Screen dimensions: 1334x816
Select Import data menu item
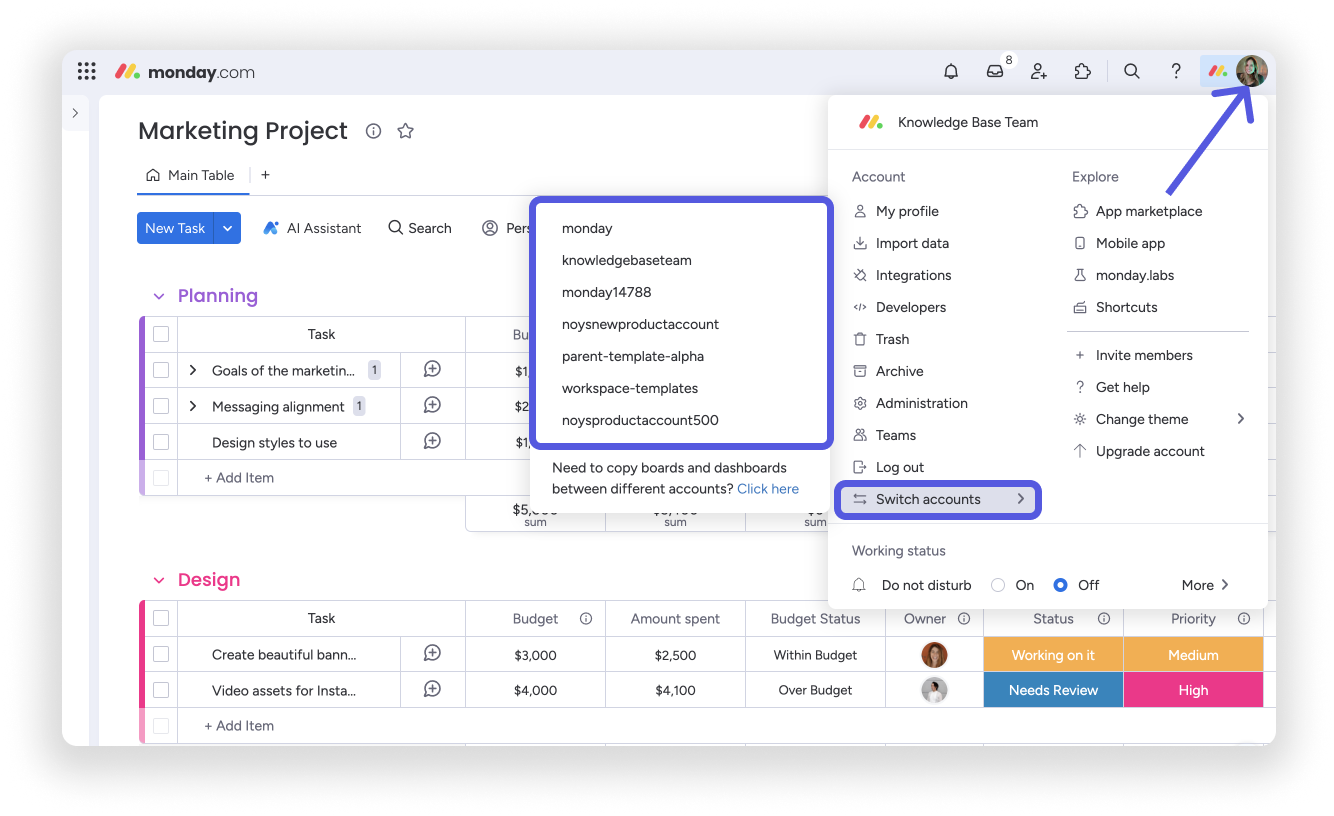900,243
